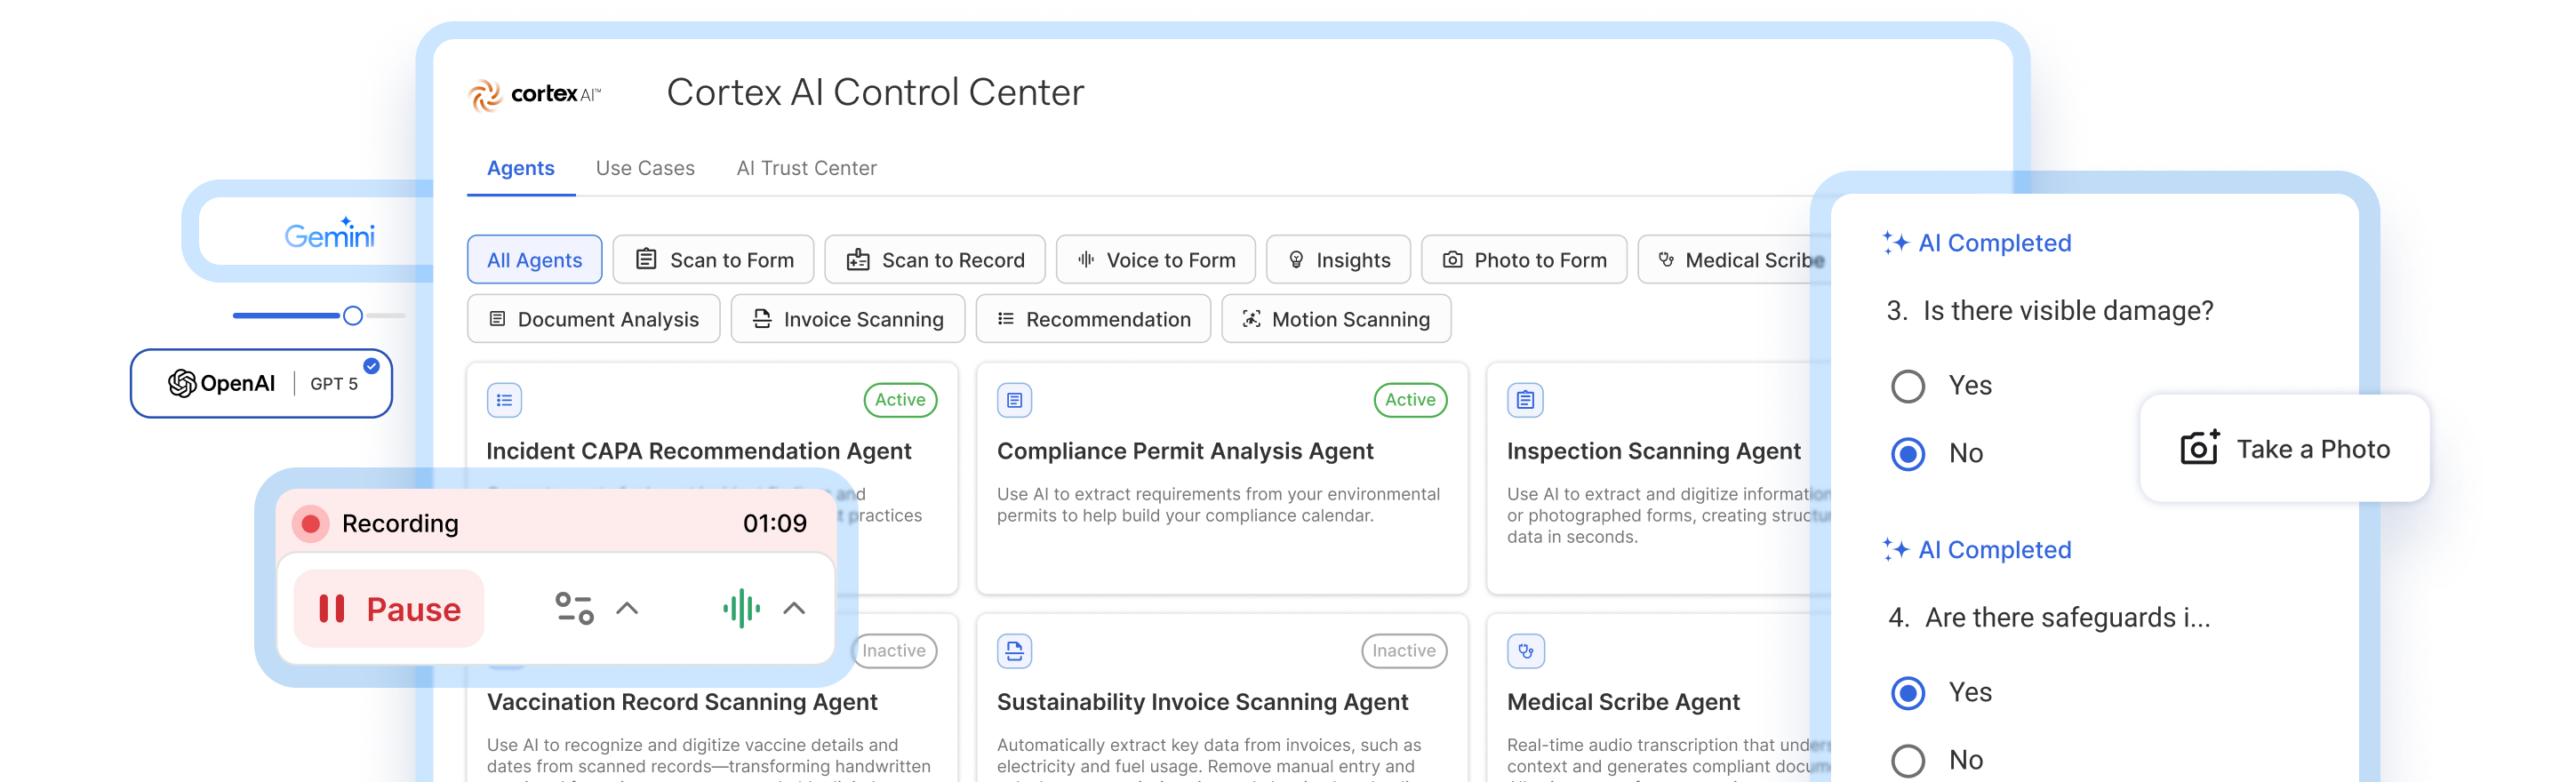Filter by All Agents
The height and width of the screenshot is (782, 2560).
coord(534,260)
